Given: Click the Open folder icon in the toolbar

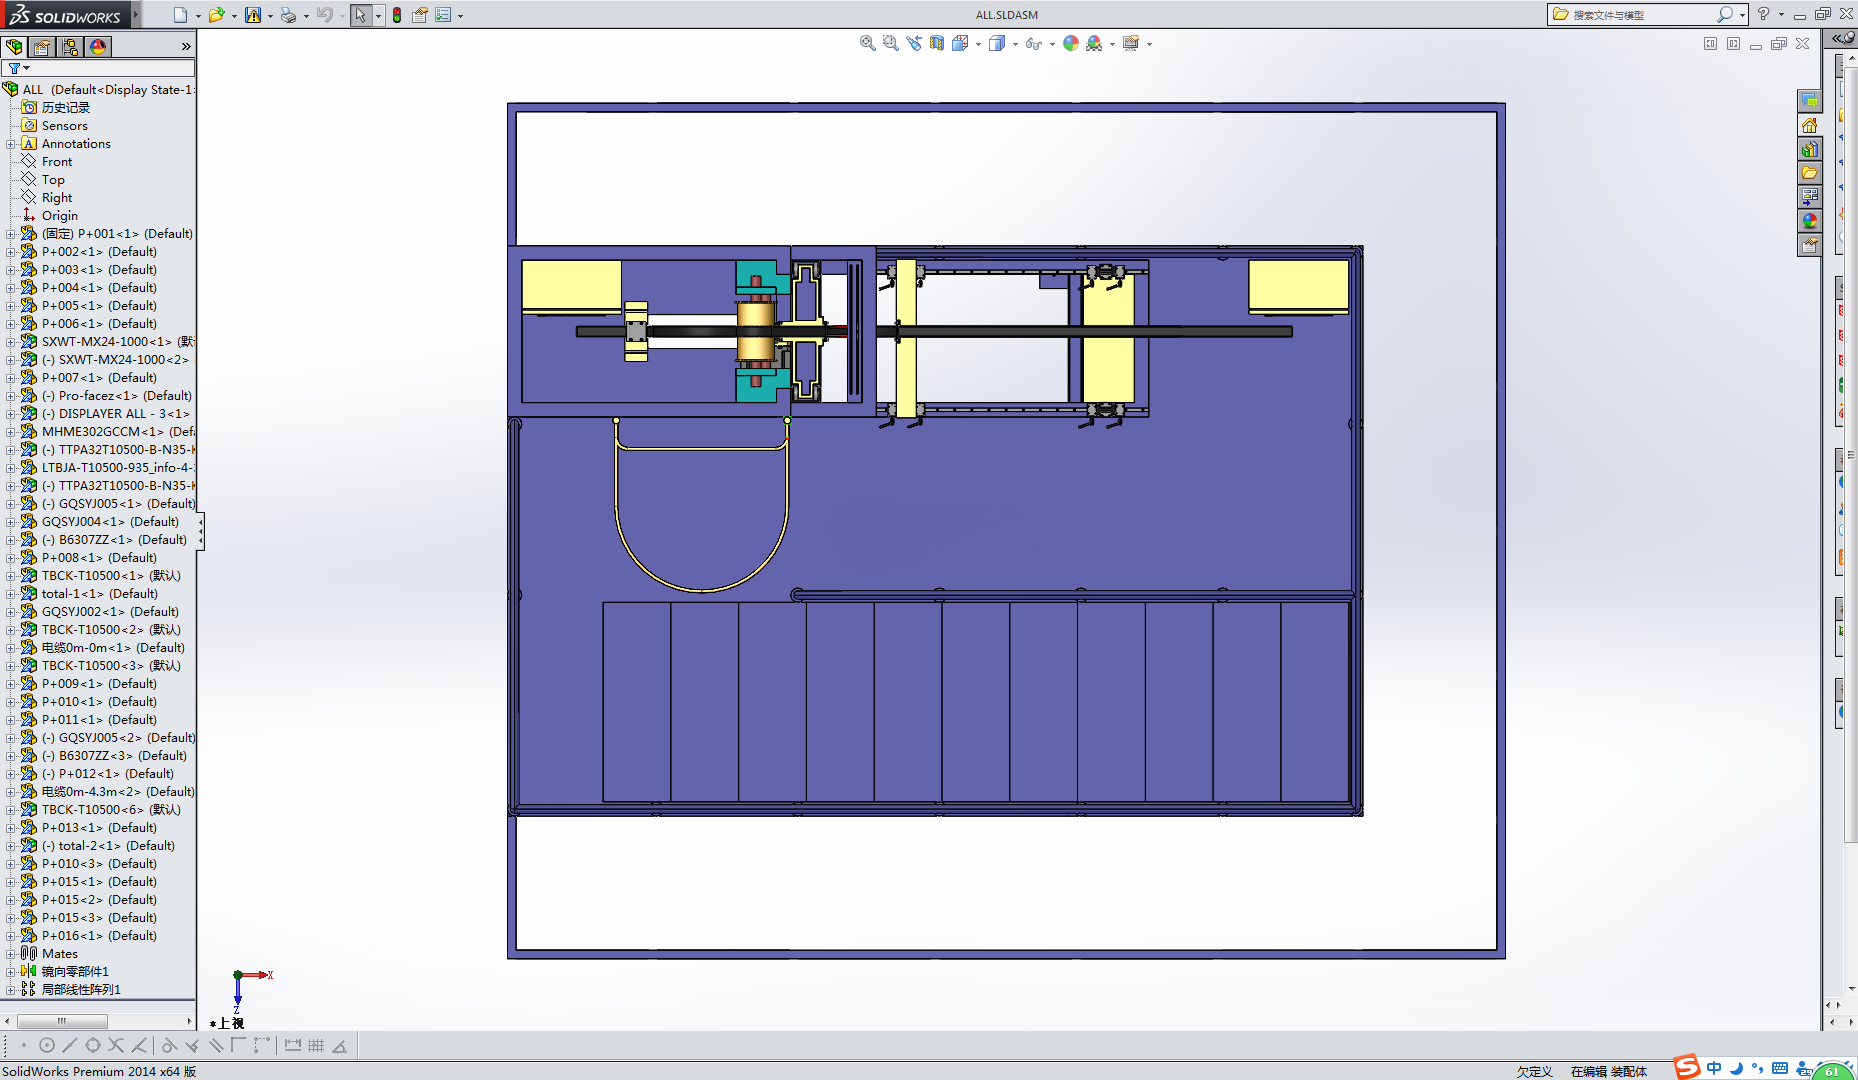Looking at the screenshot, I should [216, 15].
